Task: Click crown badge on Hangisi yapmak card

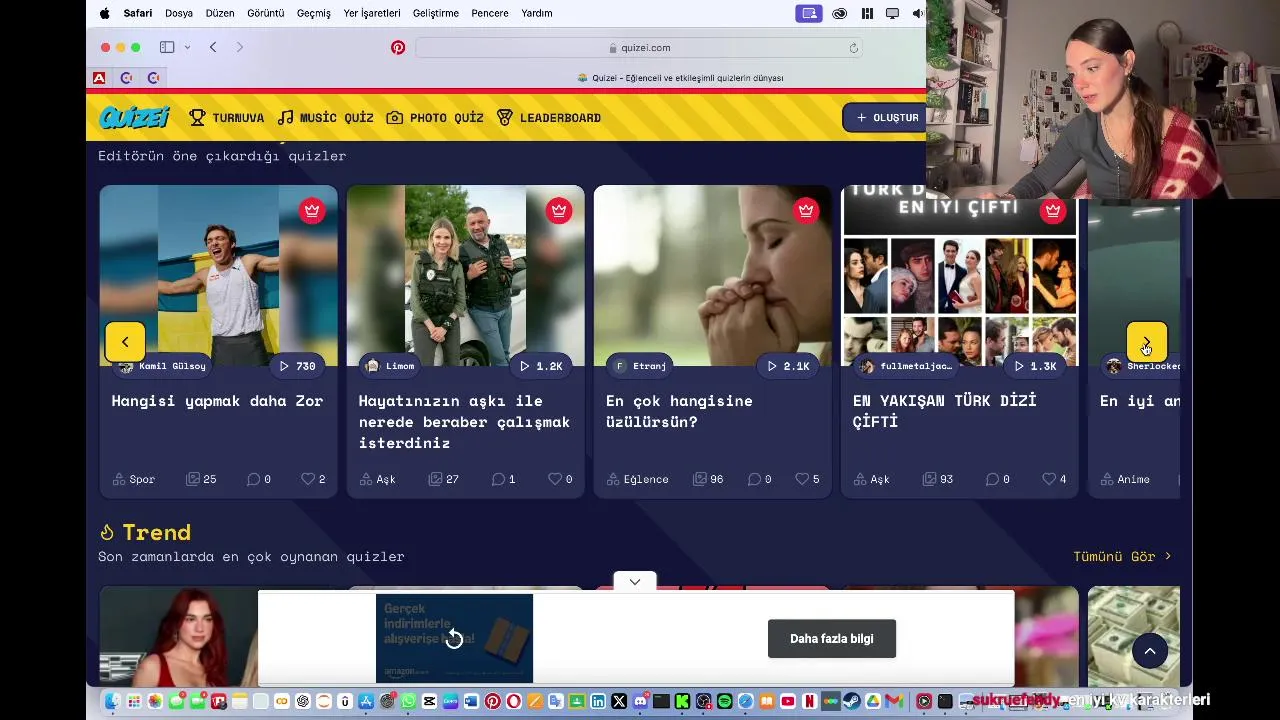Action: [x=312, y=210]
